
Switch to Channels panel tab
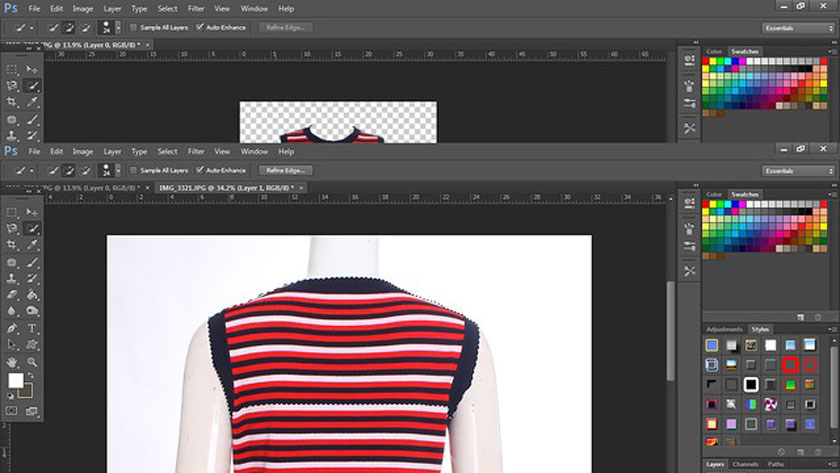click(745, 464)
